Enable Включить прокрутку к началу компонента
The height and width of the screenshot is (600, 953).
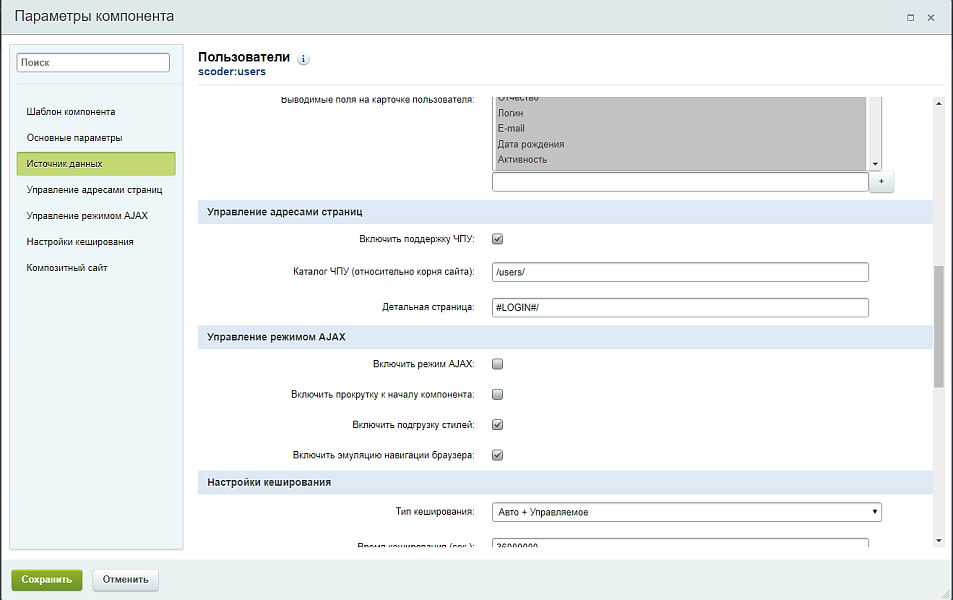click(497, 394)
